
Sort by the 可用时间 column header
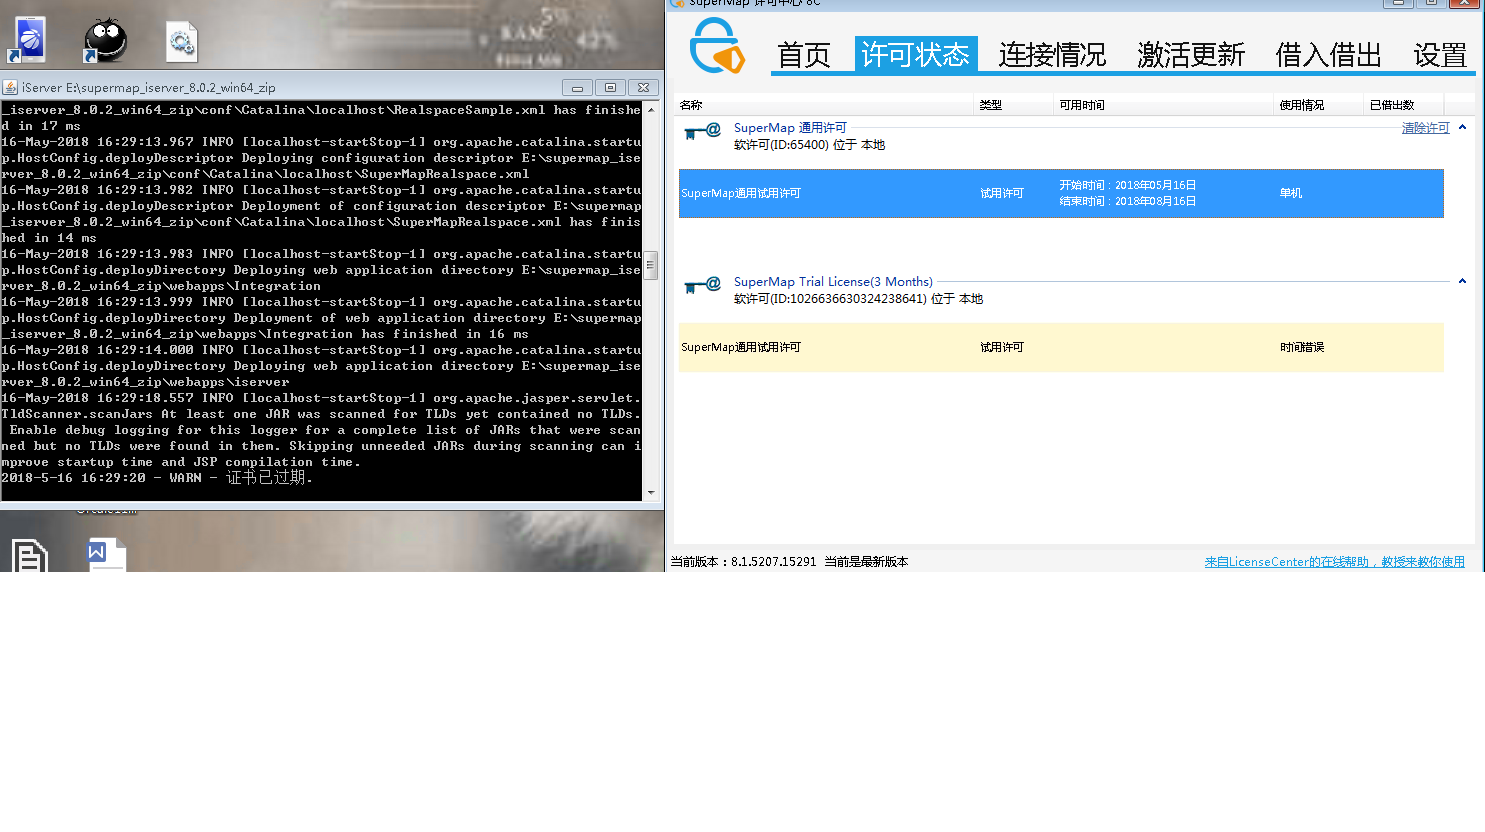click(1164, 104)
